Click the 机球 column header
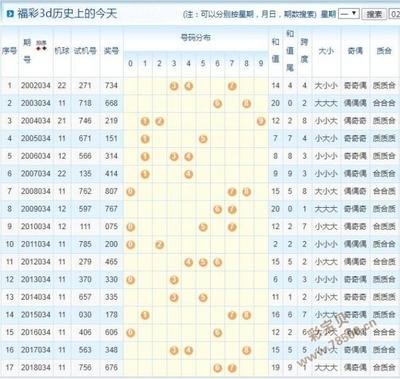 (62, 51)
